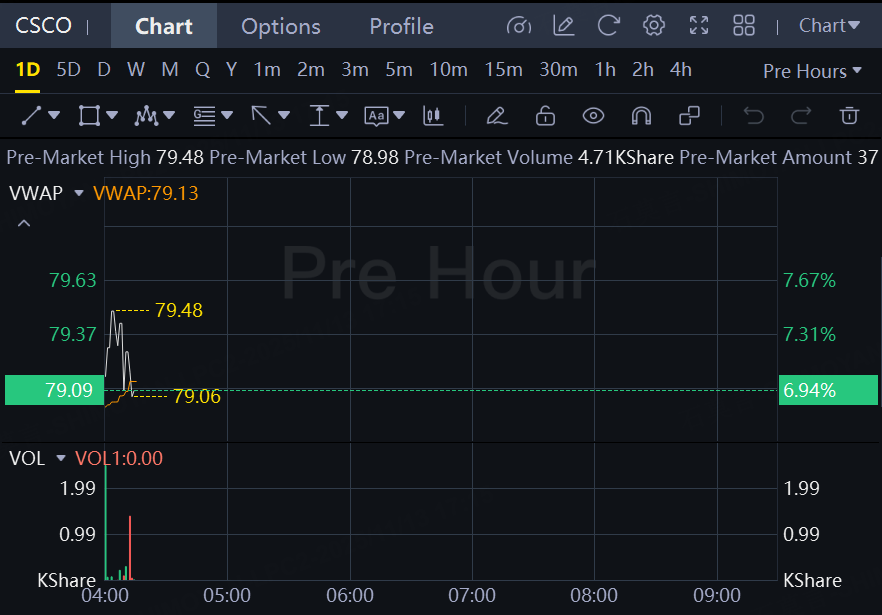Click the refresh chart icon
This screenshot has height=615, width=882.
click(x=609, y=26)
